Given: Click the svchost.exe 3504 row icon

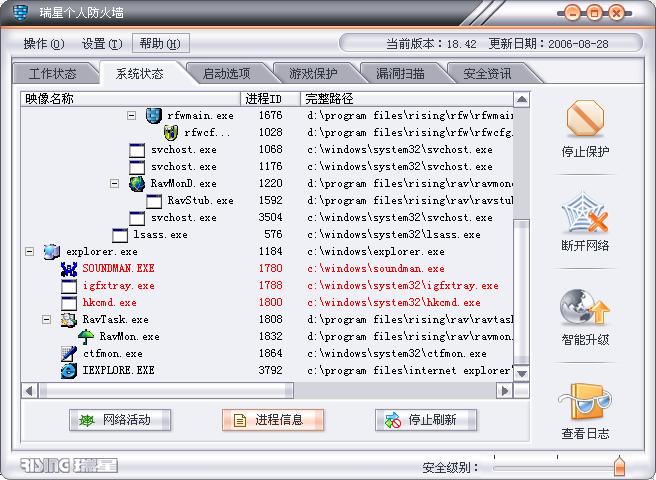Looking at the screenshot, I should pyautogui.click(x=137, y=218).
